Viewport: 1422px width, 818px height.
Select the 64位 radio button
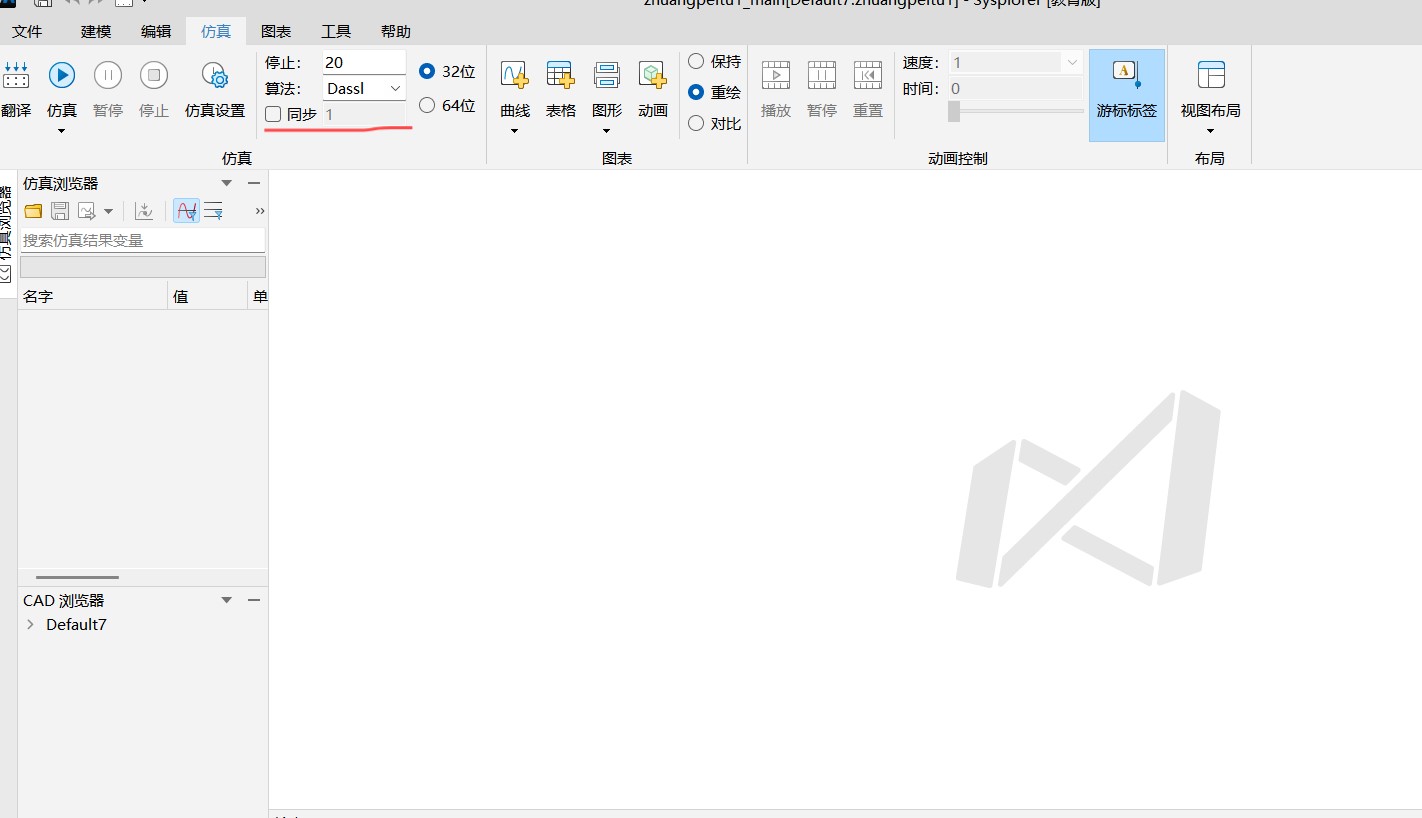427,105
